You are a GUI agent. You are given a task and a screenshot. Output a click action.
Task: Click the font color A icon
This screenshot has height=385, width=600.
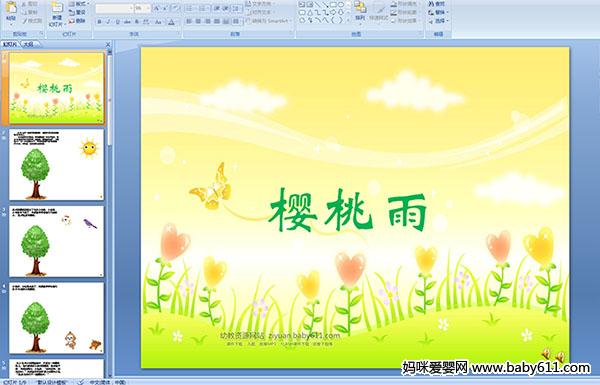tap(171, 22)
